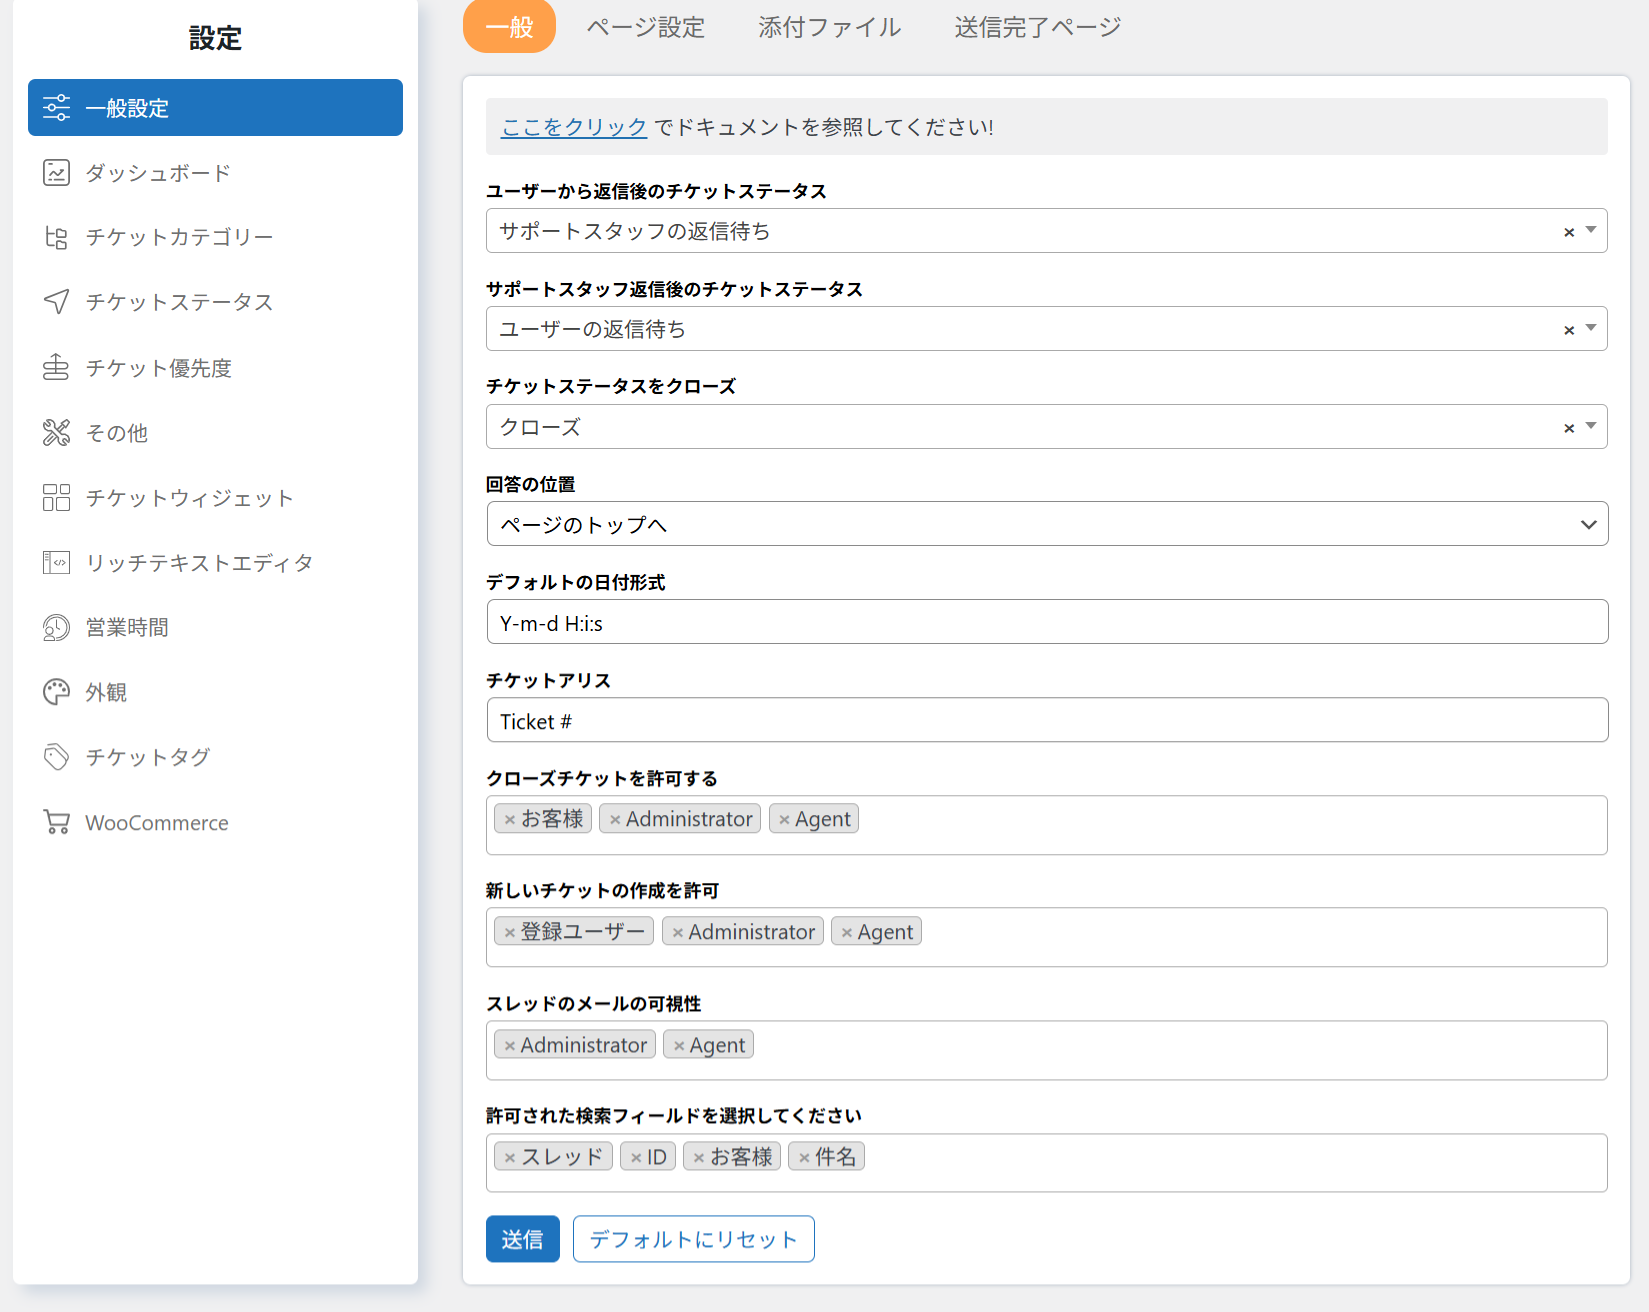Click the appearance palette icon
The height and width of the screenshot is (1312, 1649).
click(x=56, y=692)
